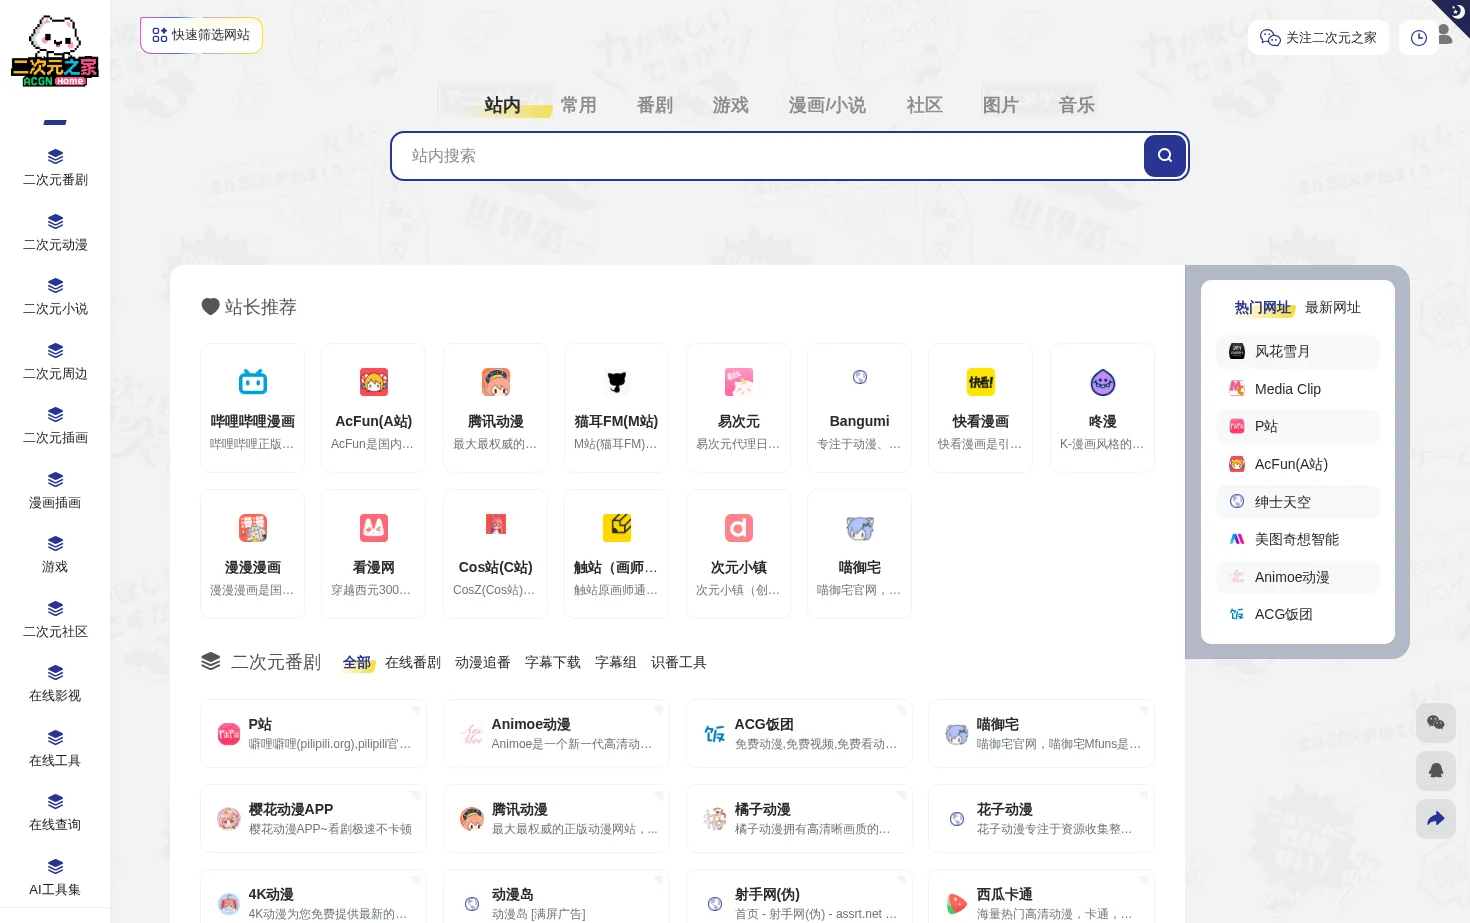Screen dimensions: 1470x923
Task: Switch search to the 番剧 tab
Action: (x=654, y=105)
